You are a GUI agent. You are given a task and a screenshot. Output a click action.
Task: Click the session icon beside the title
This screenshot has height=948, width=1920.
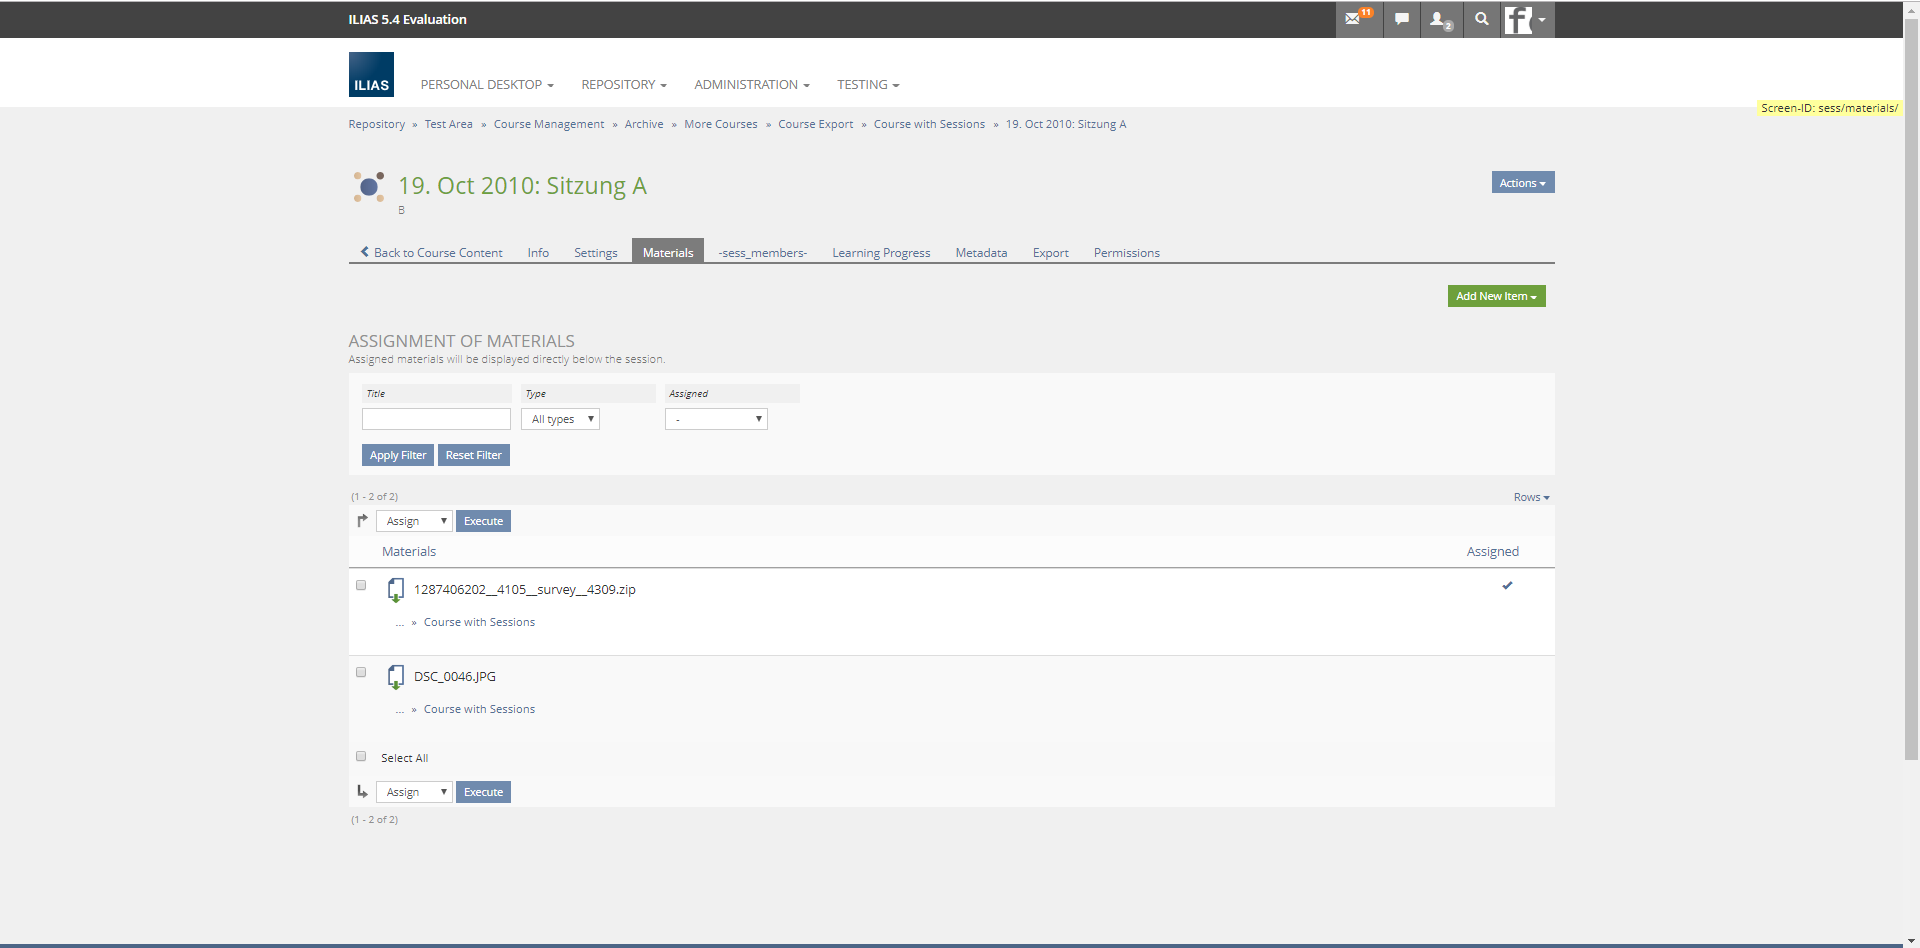[369, 186]
